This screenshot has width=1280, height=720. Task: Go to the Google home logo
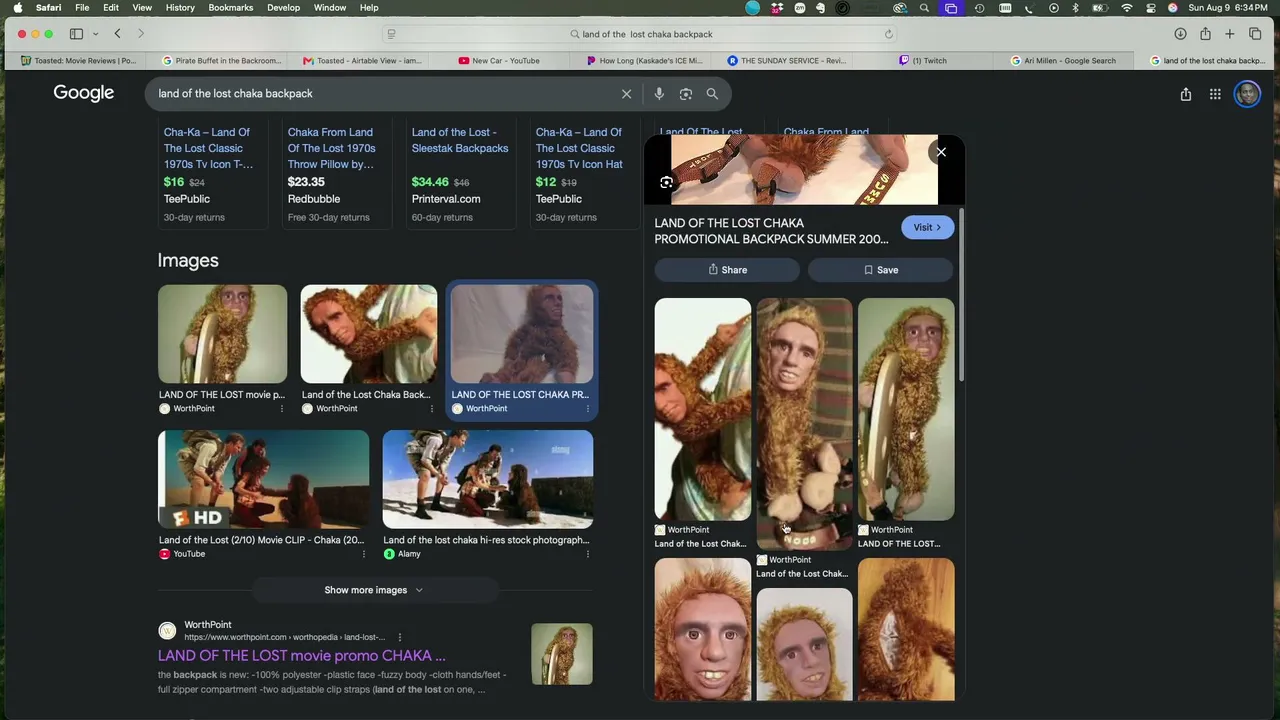pos(84,93)
